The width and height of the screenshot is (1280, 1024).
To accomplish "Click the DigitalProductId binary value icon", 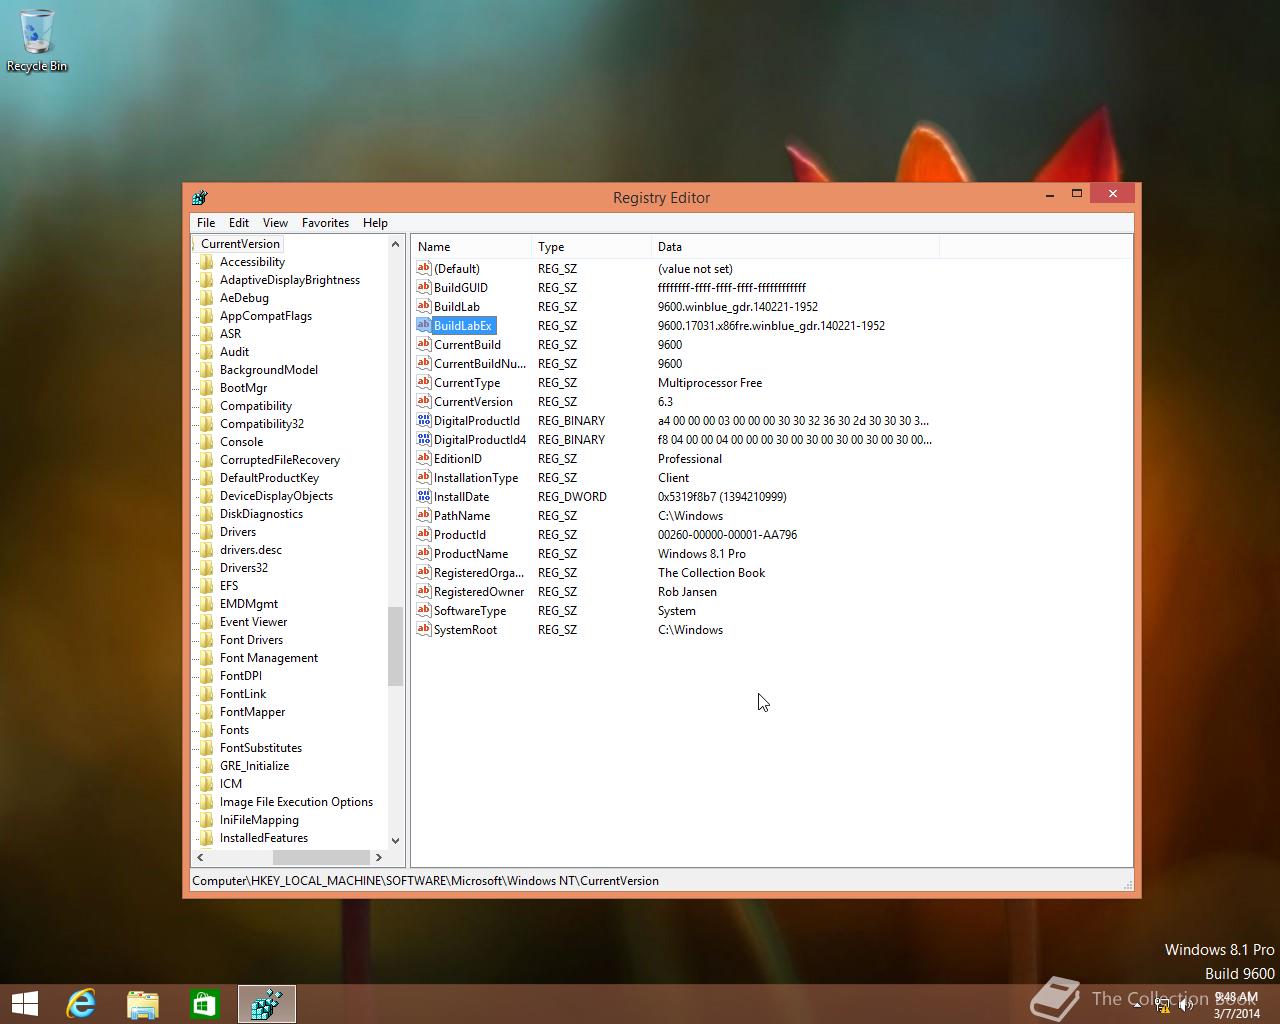I will coord(424,420).
